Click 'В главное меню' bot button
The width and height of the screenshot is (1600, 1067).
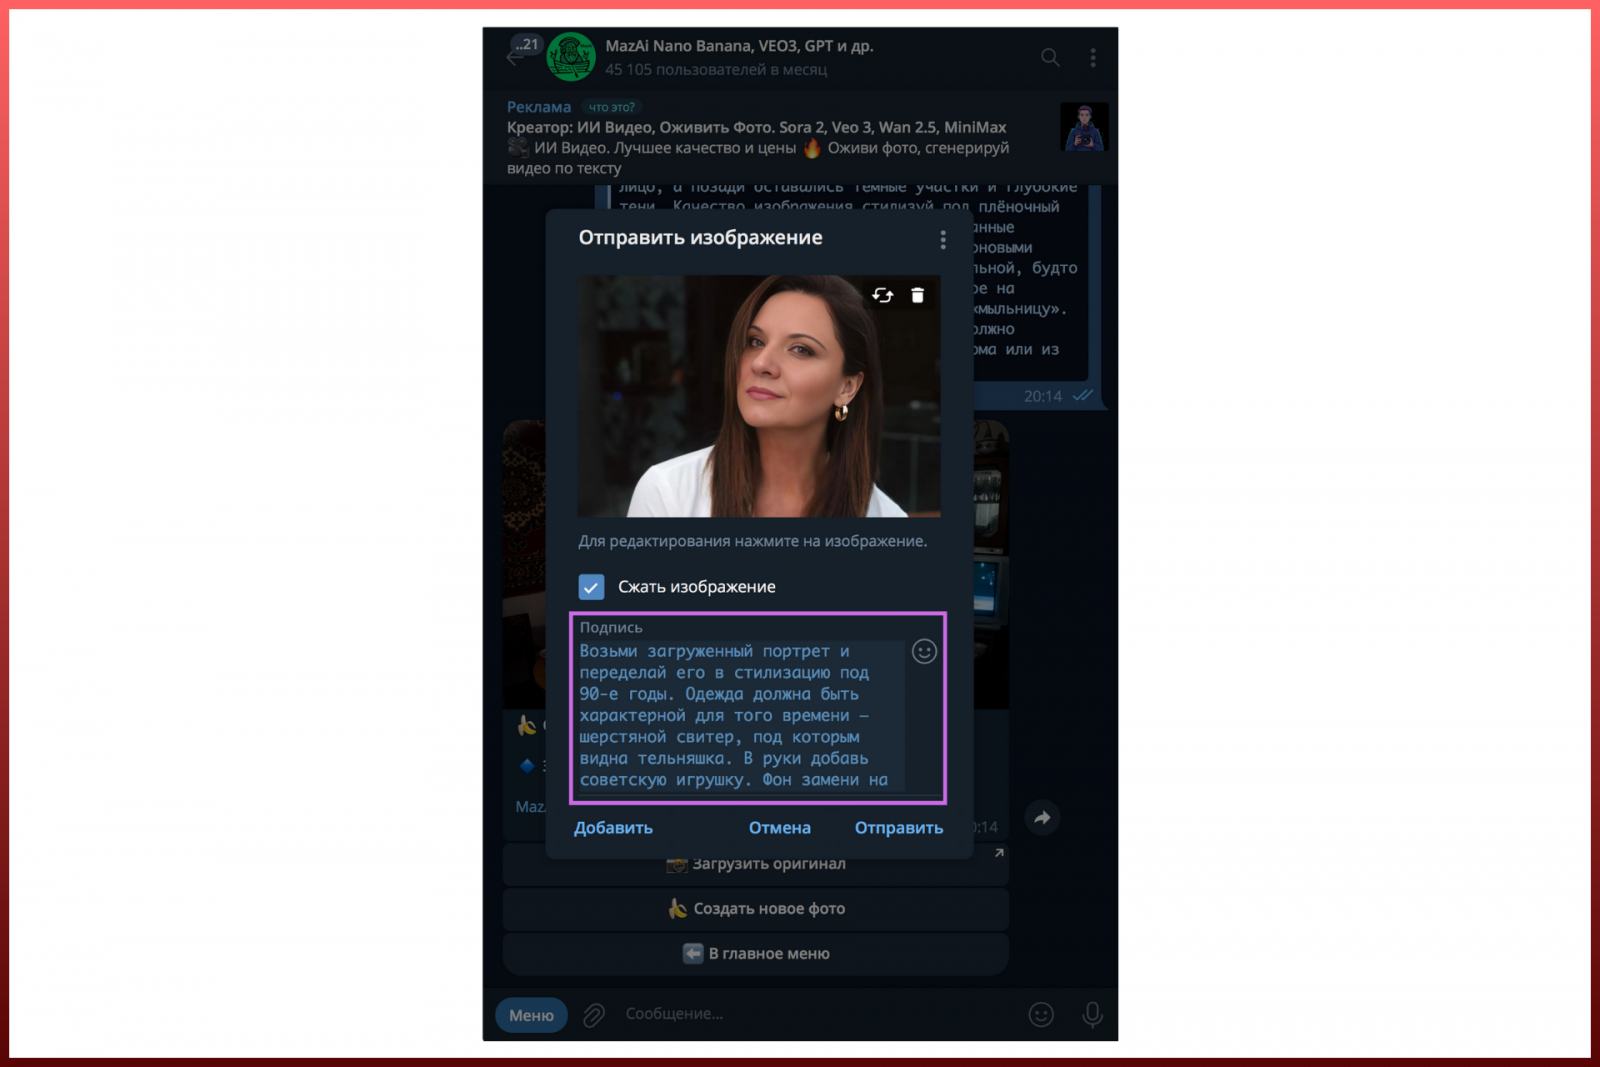click(756, 954)
